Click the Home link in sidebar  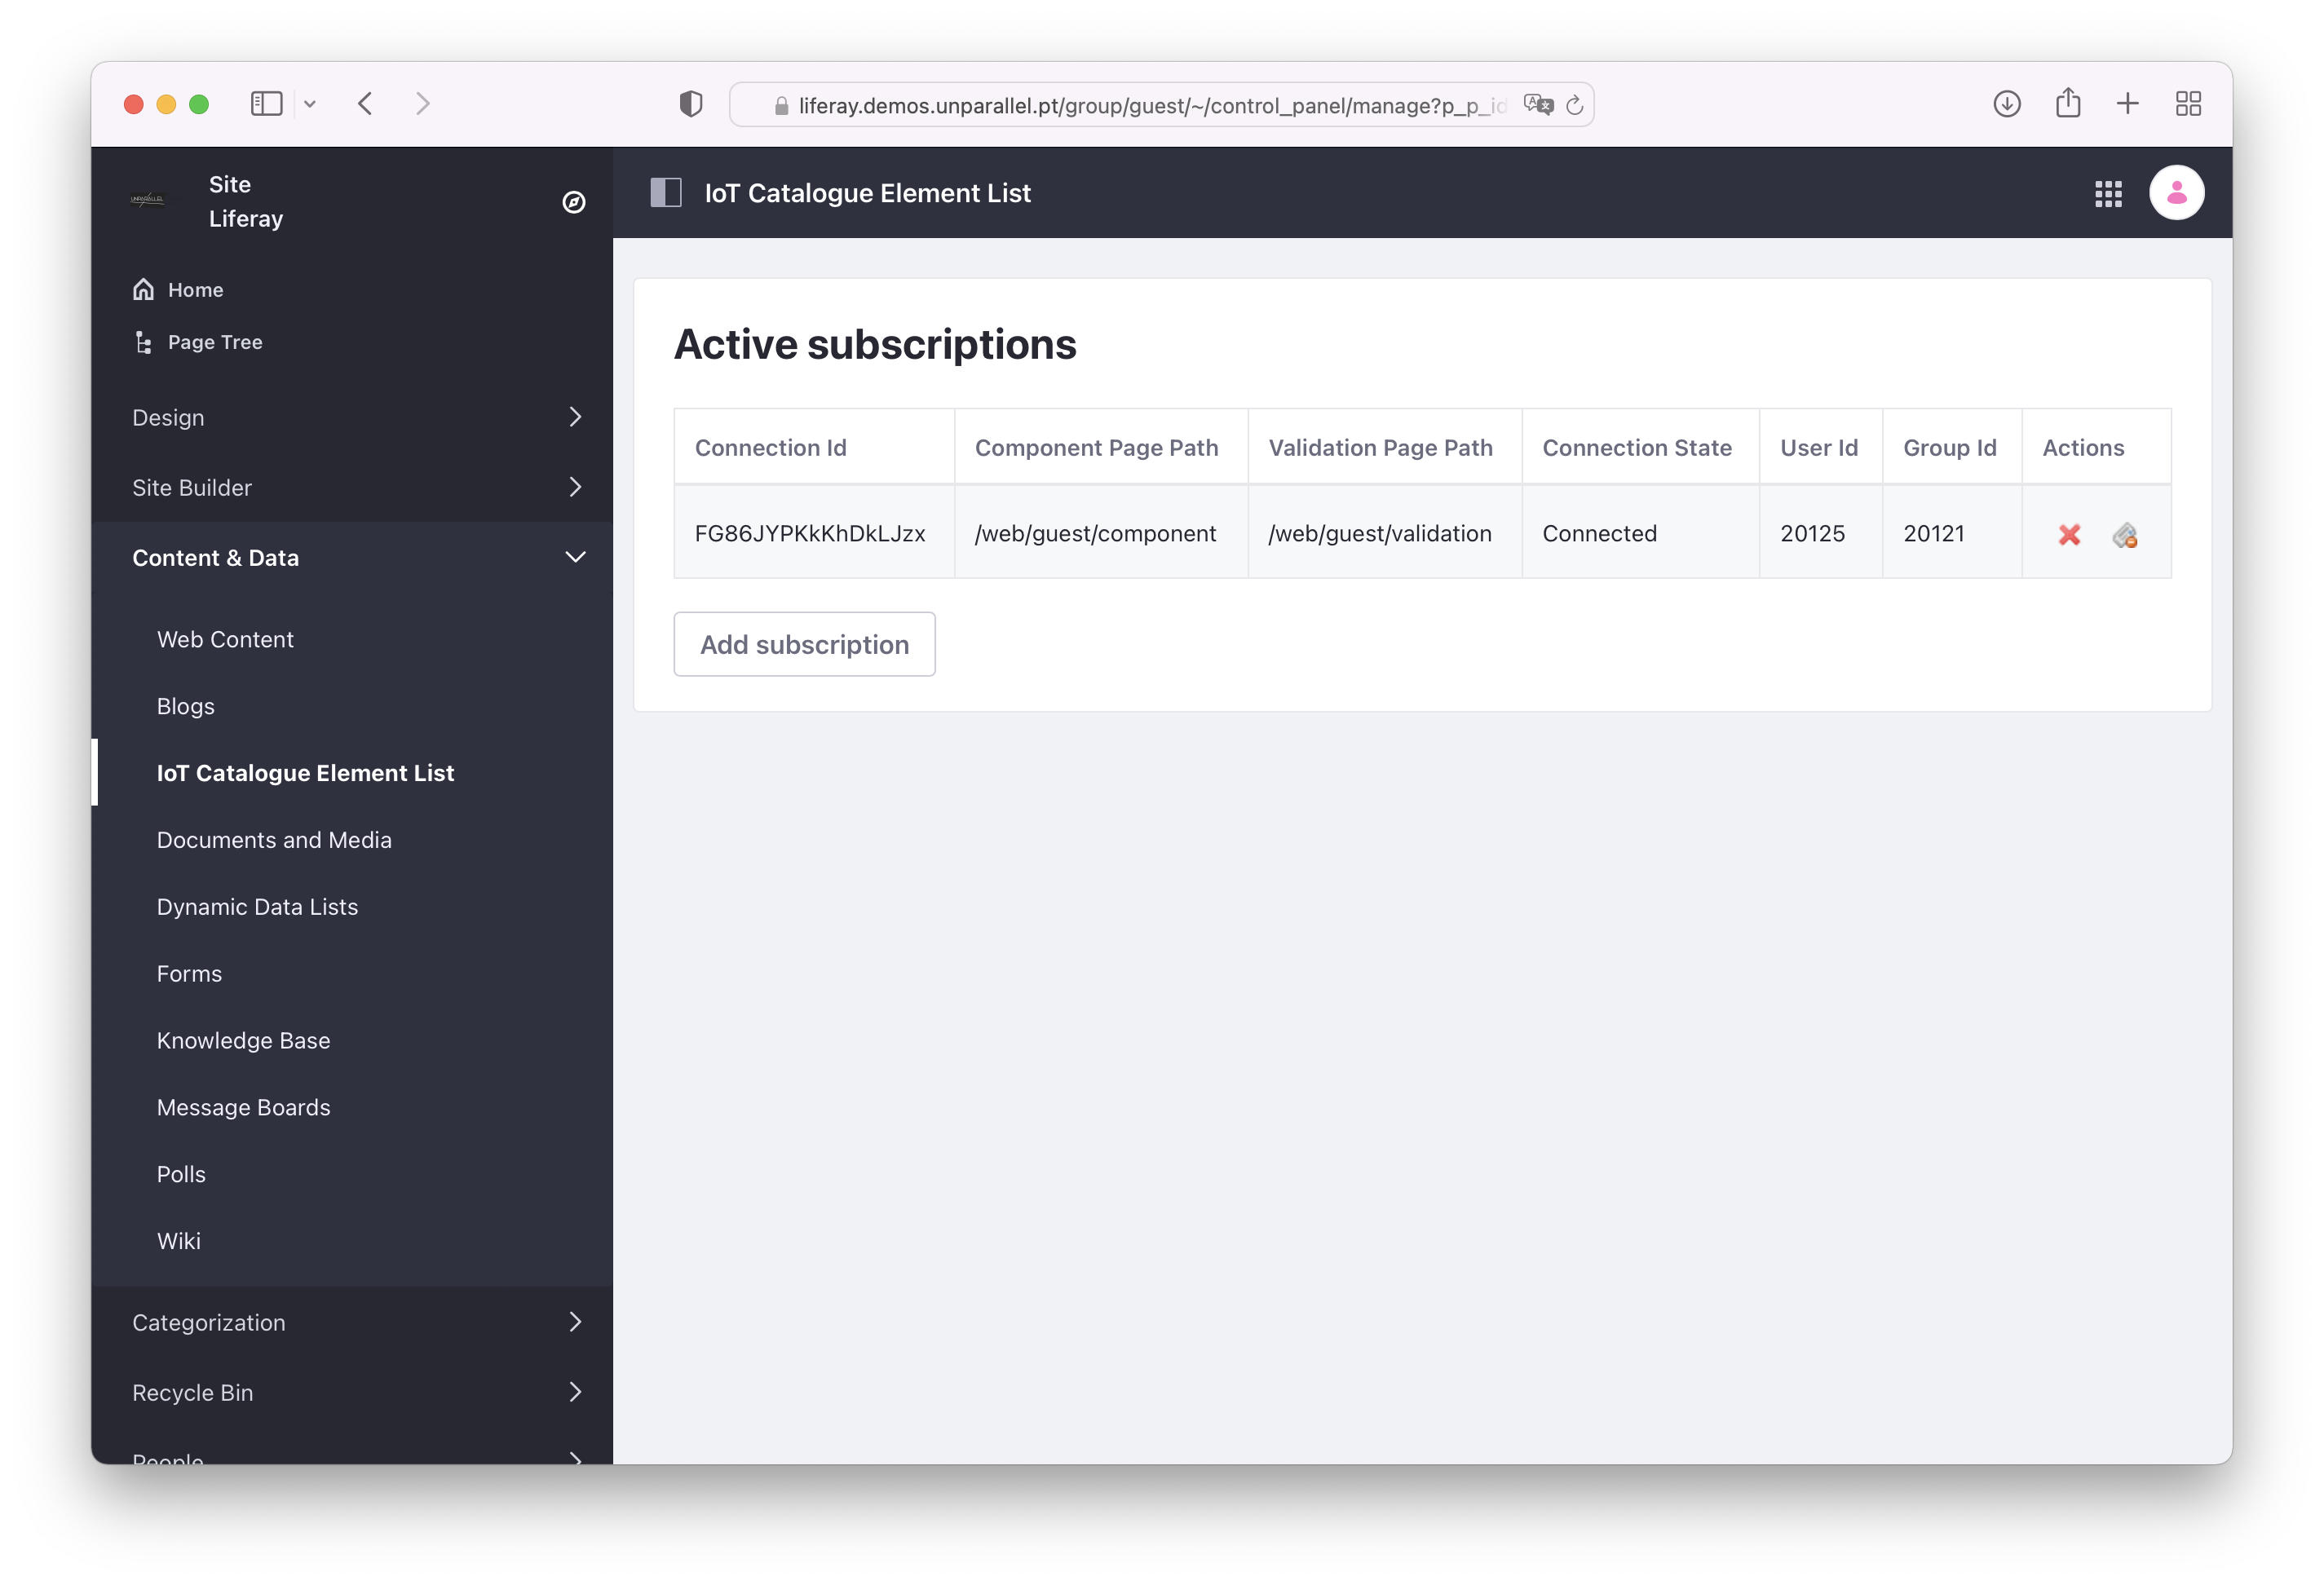coord(194,289)
